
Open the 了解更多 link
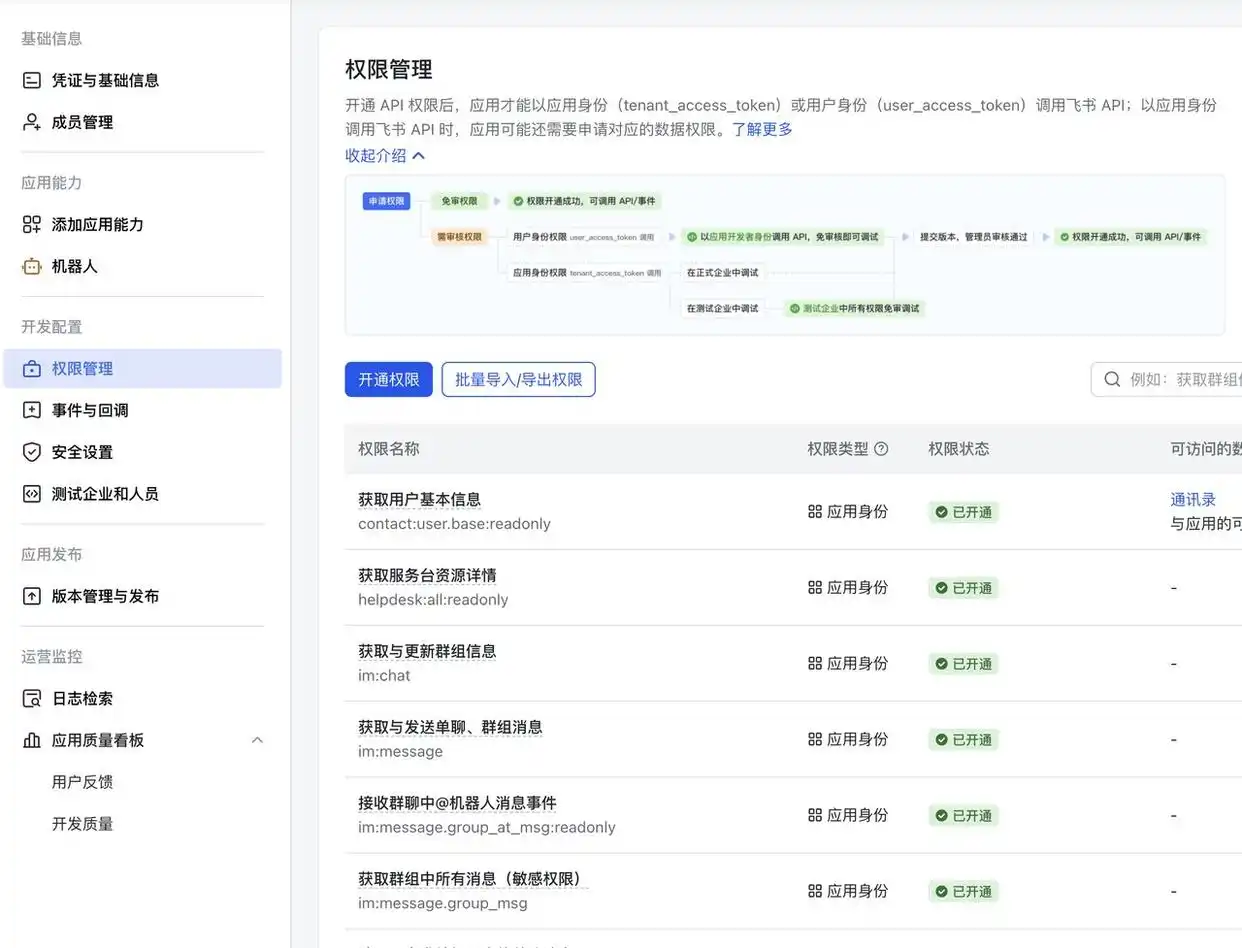pos(762,128)
